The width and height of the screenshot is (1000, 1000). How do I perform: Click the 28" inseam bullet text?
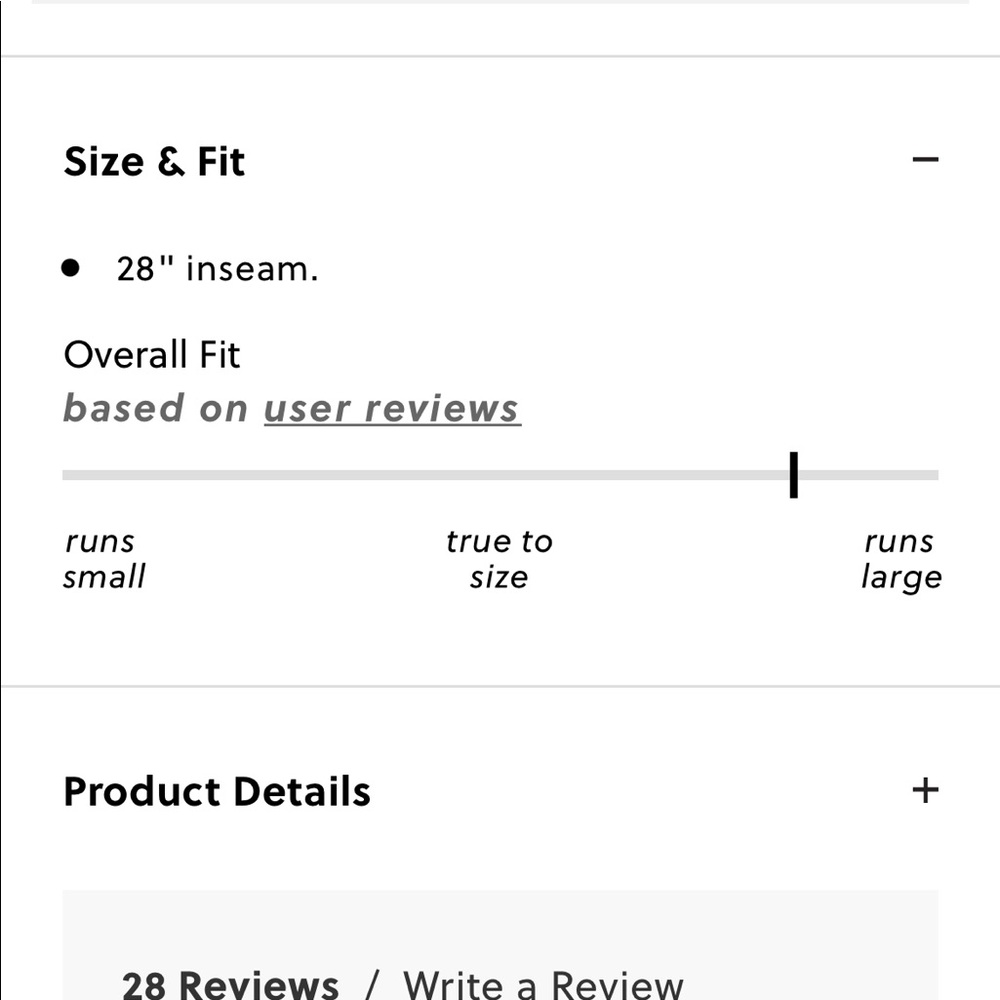click(217, 268)
